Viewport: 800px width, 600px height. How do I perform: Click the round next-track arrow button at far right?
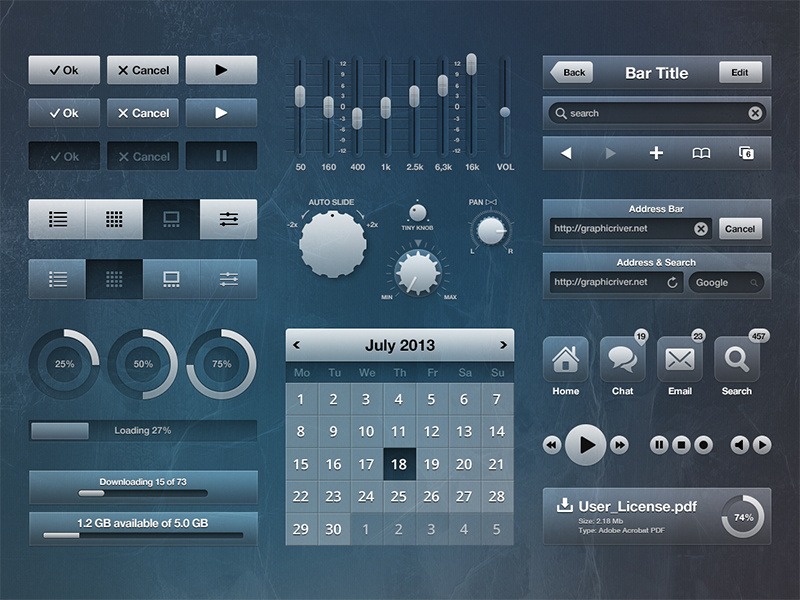pos(762,445)
